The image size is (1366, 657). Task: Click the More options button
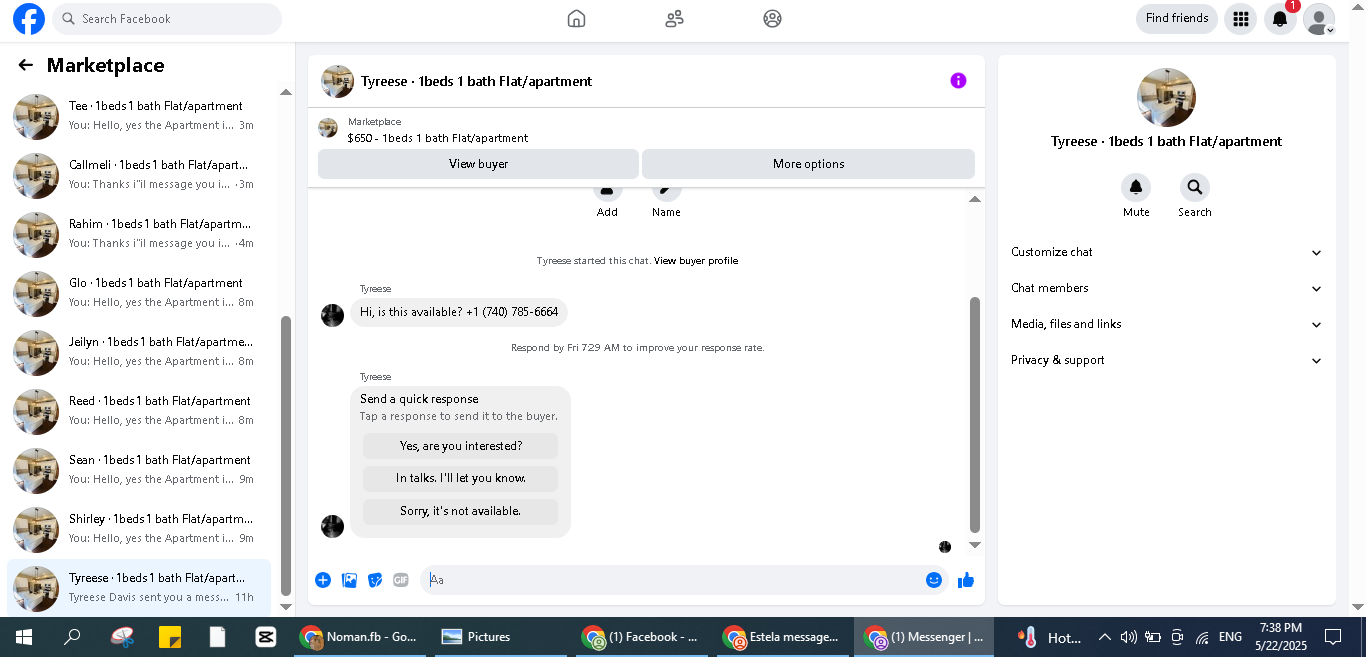tap(808, 164)
